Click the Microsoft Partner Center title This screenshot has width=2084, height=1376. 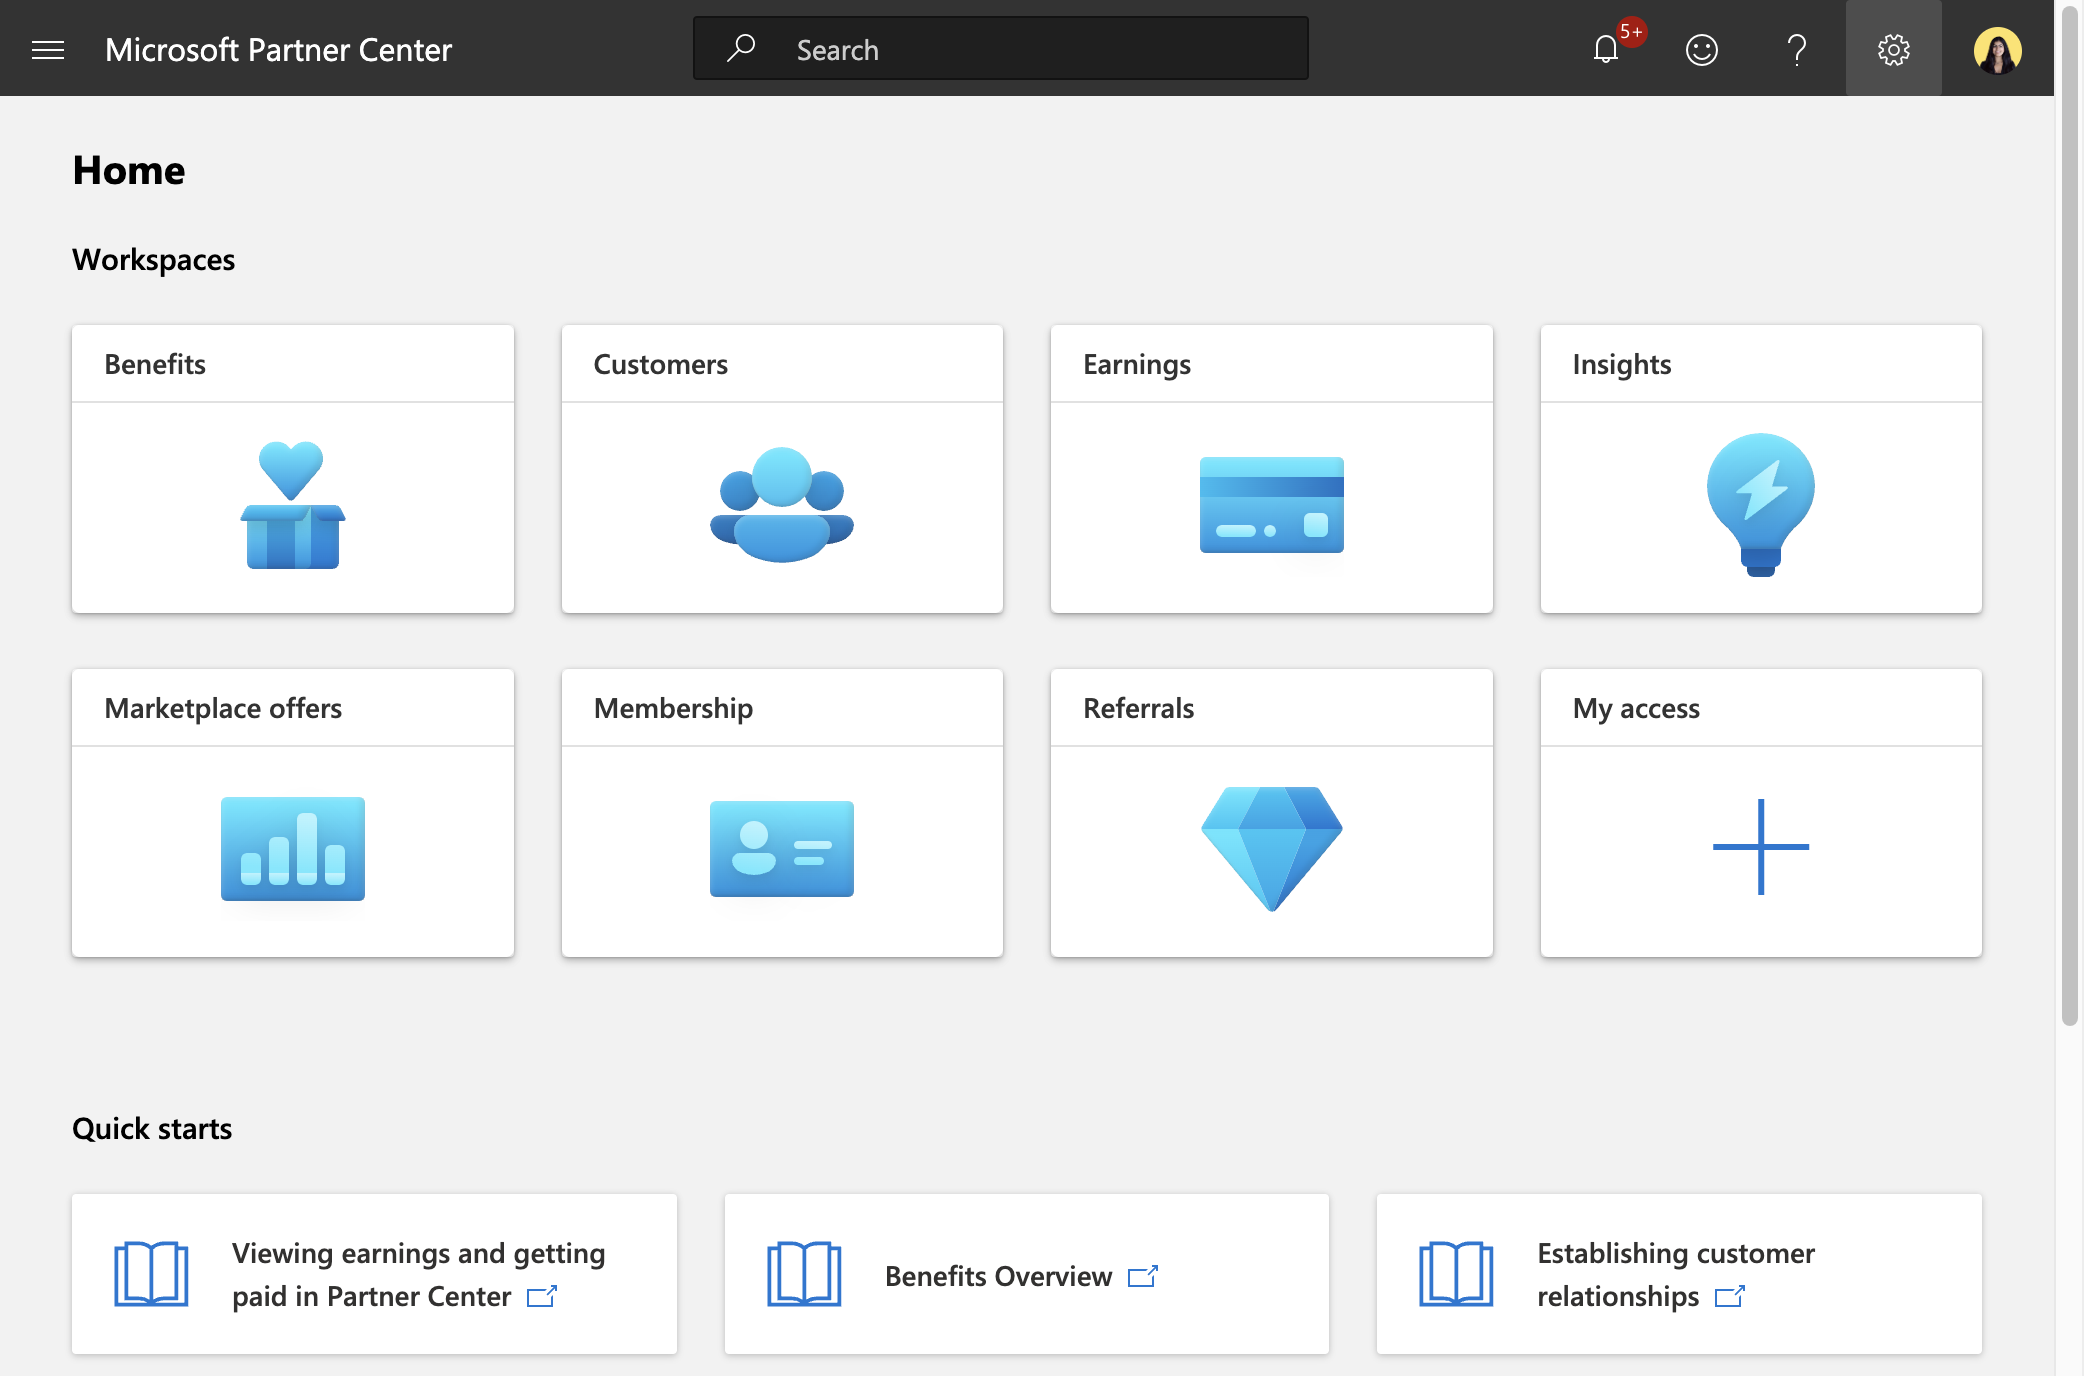[x=278, y=49]
